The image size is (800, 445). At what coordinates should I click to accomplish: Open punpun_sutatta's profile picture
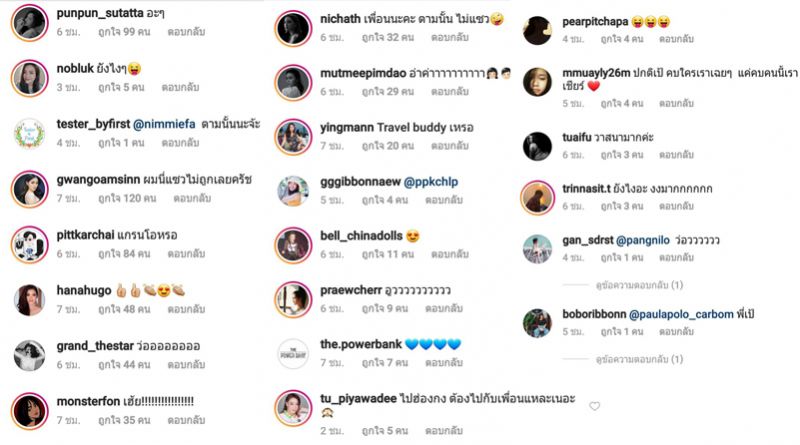coord(29,22)
